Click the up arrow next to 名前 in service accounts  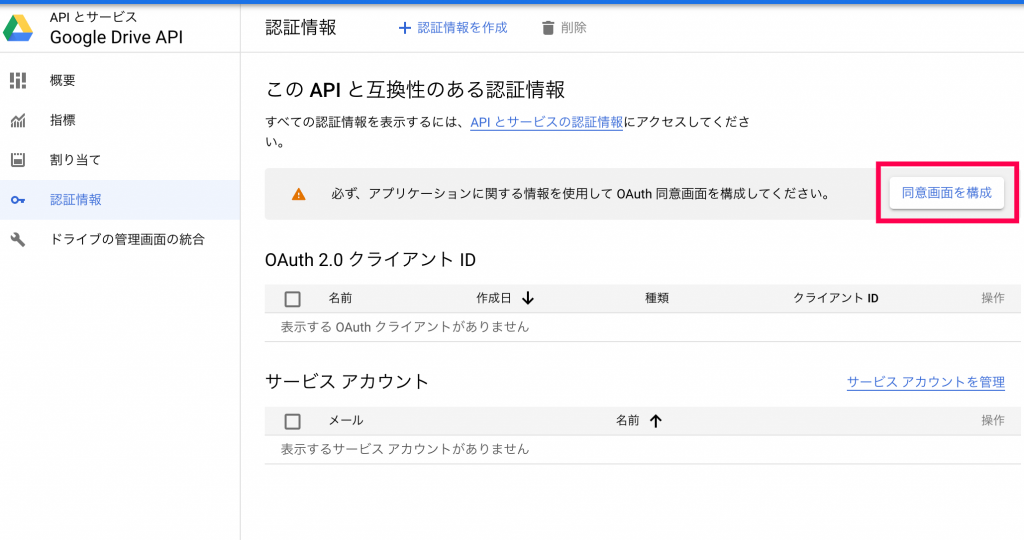656,421
